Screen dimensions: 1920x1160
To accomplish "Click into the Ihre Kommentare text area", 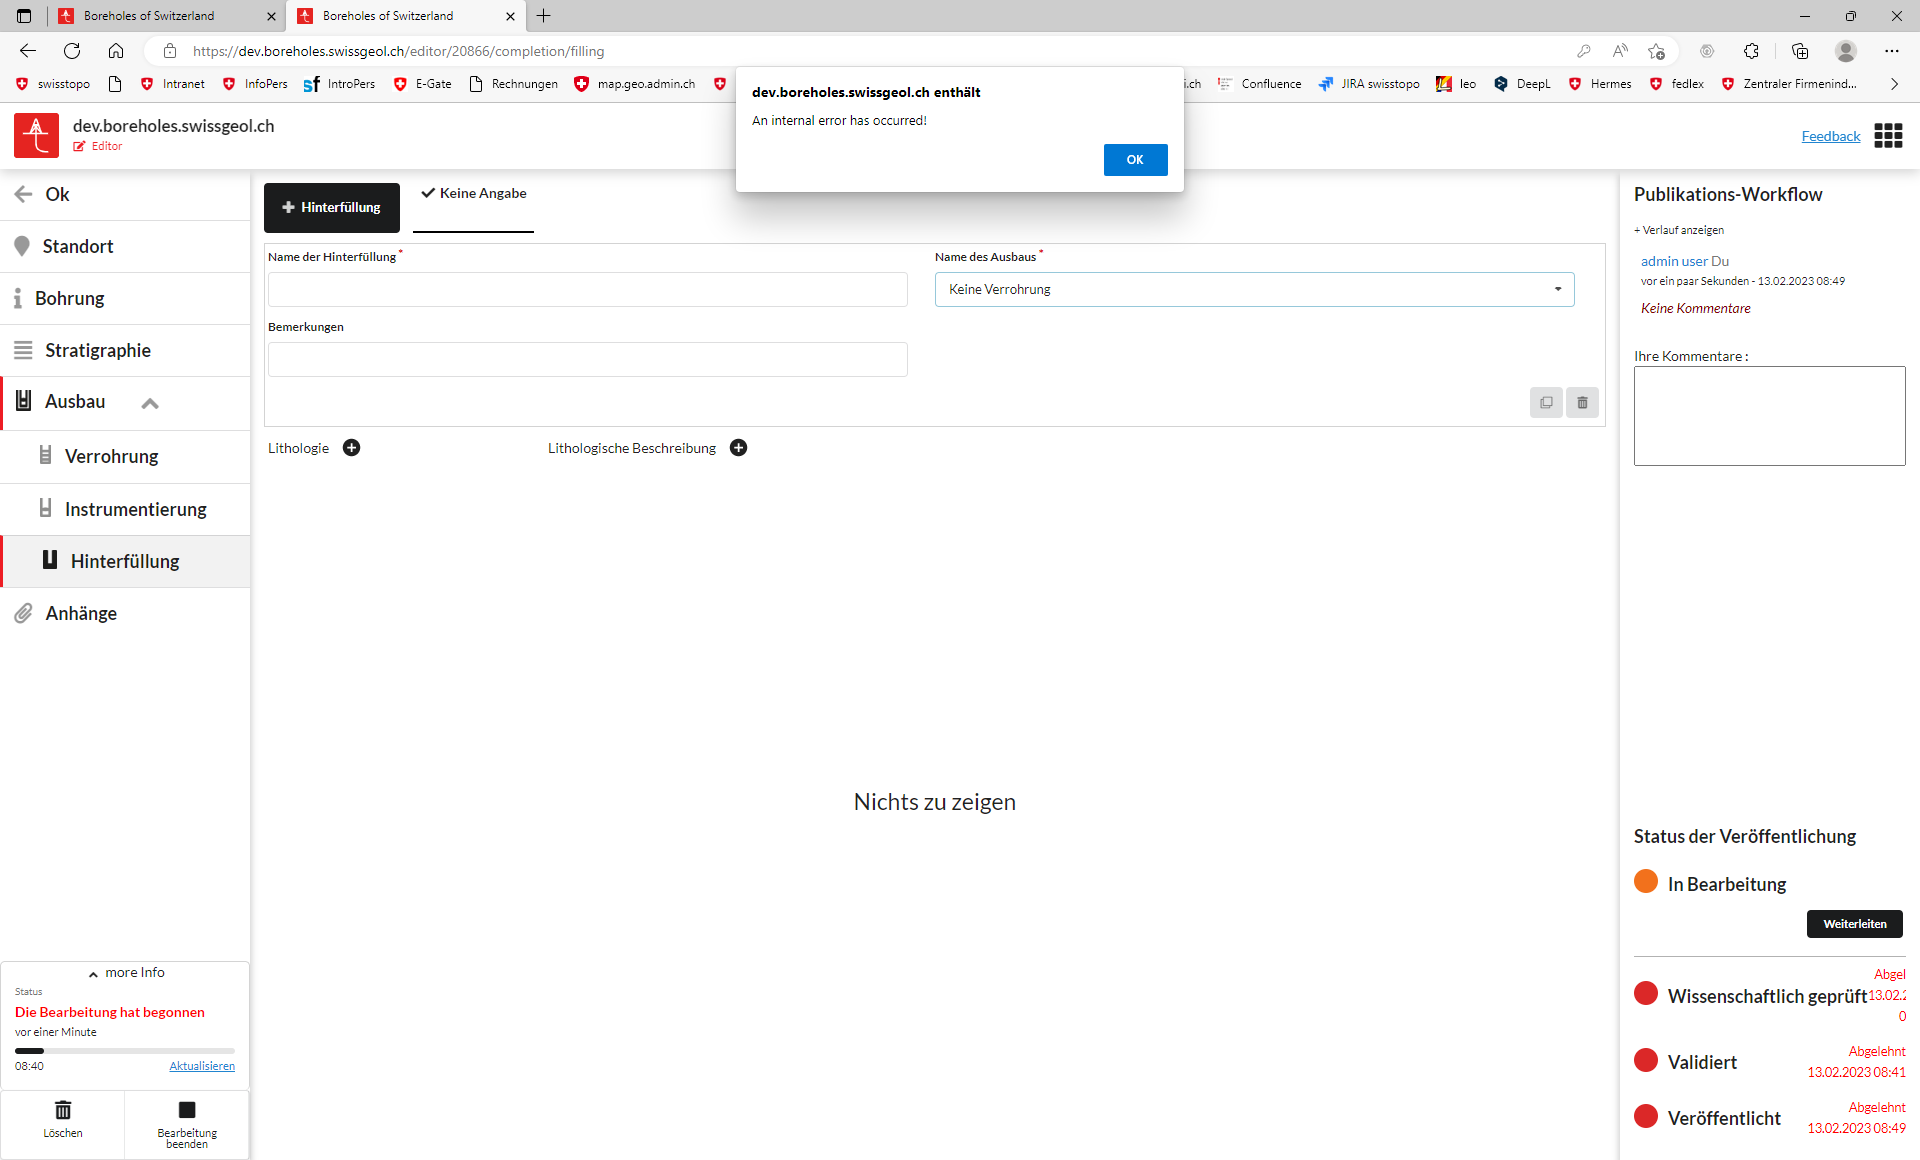I will tap(1770, 416).
